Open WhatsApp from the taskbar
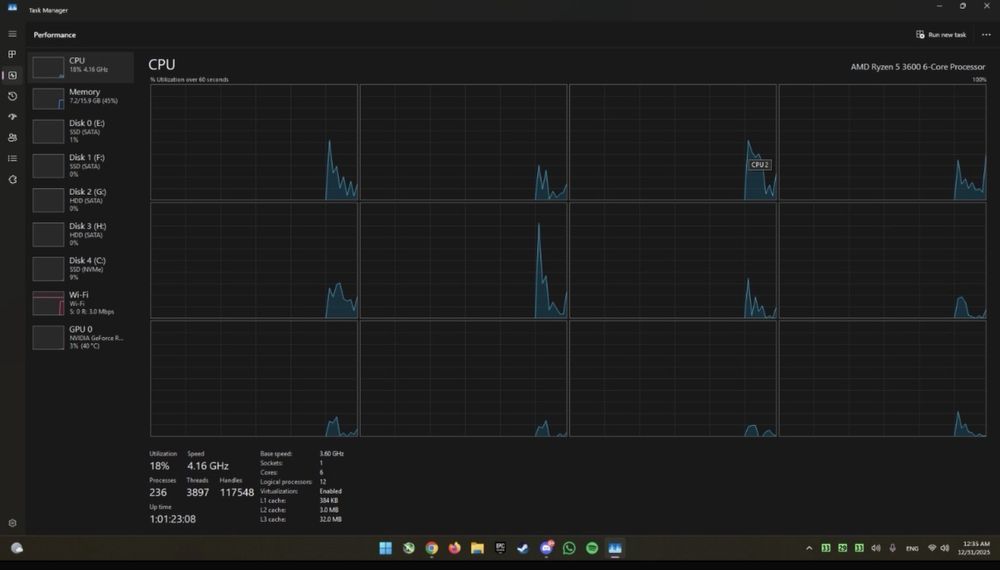This screenshot has width=1000, height=570. [569, 548]
